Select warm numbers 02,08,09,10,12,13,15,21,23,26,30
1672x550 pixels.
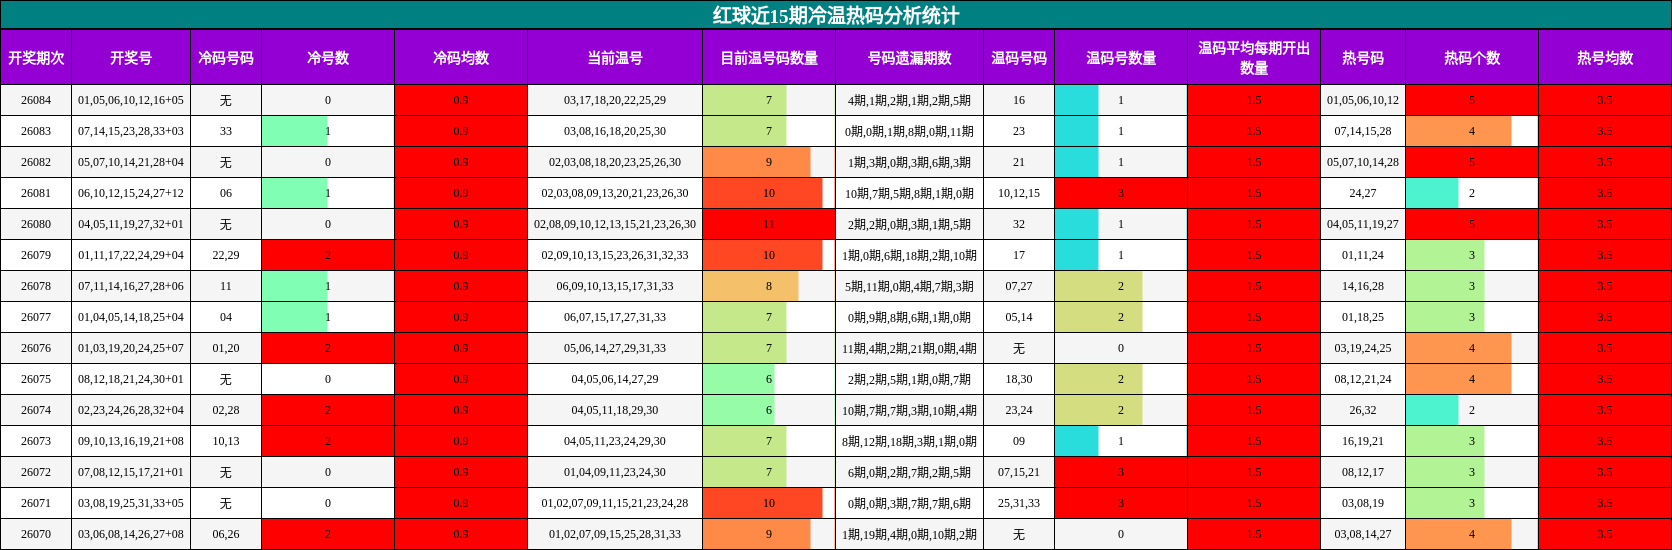tap(615, 224)
